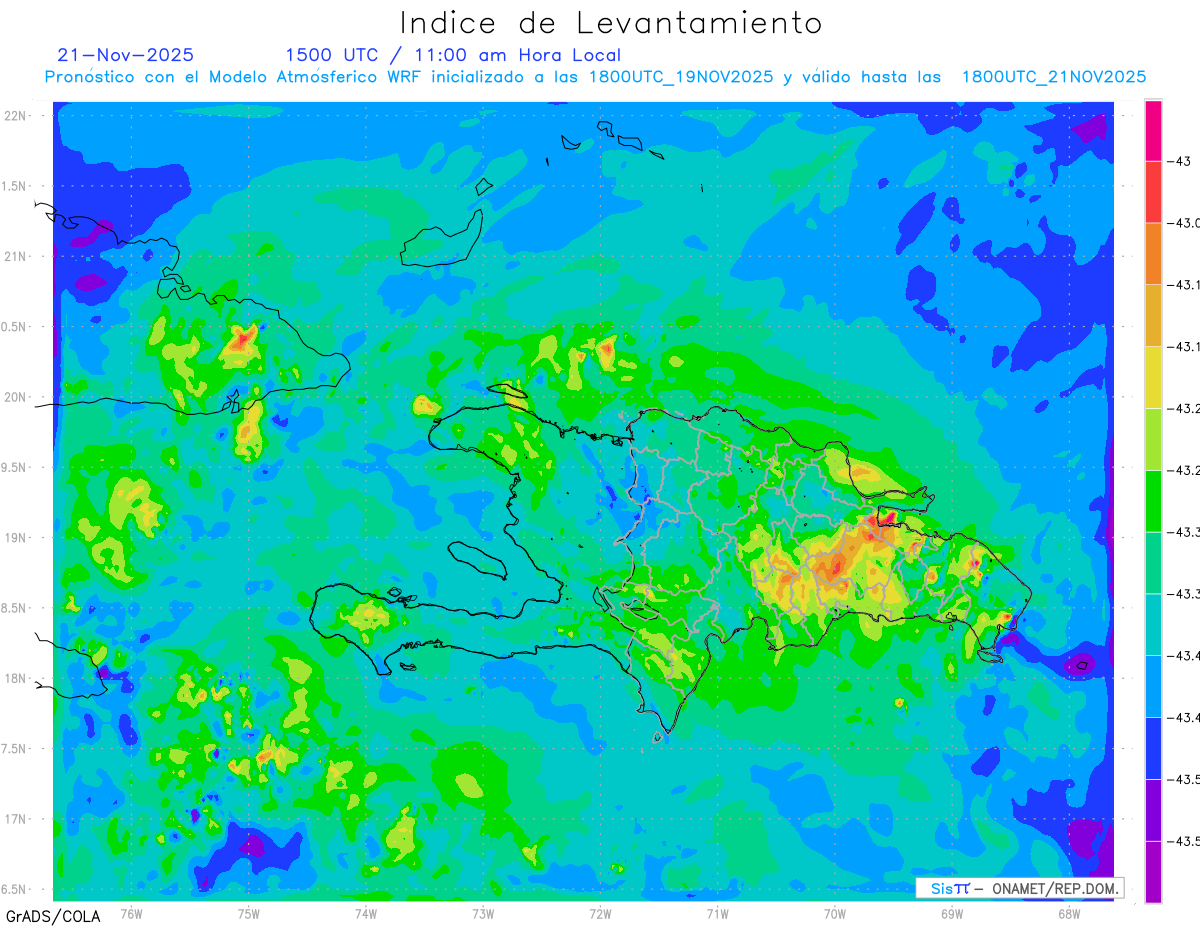Click the '72W' longitude label
Viewport: 1200px width, 927px height.
pyautogui.click(x=600, y=914)
